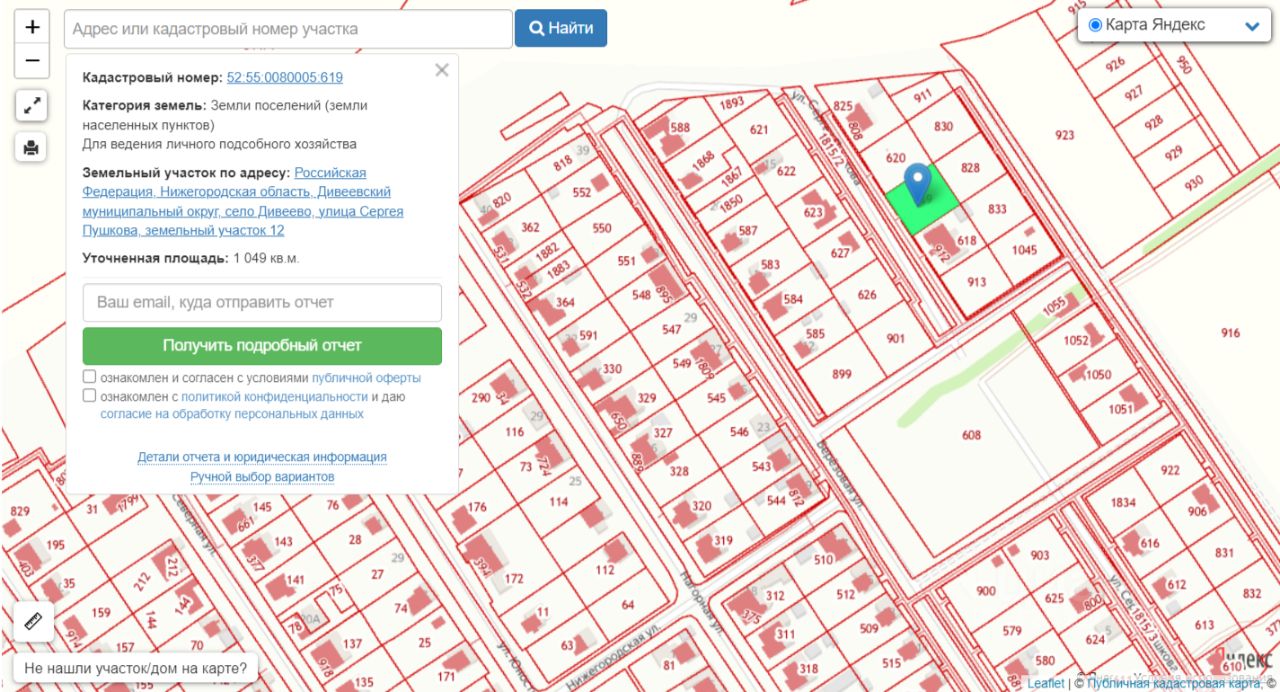Toggle fullscreen map view icon

32,105
